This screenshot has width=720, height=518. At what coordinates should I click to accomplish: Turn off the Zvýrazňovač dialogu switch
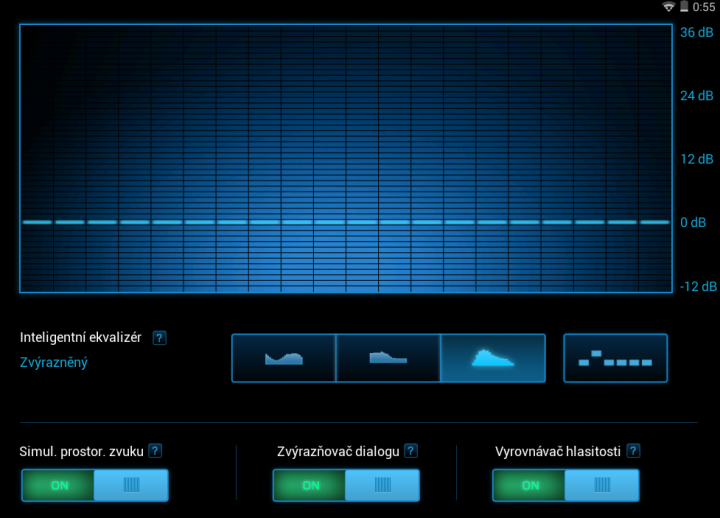[x=346, y=485]
